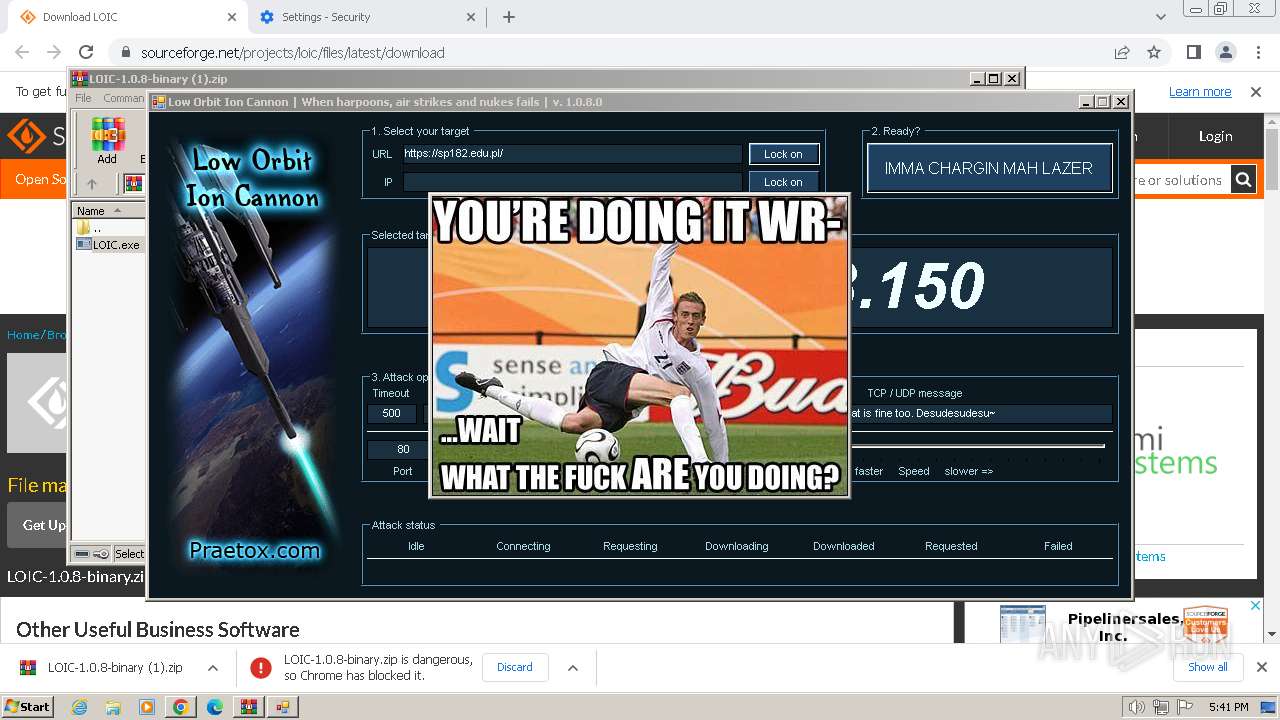Open the Chrome three-dot menu
The width and height of the screenshot is (1280, 720).
[x=1258, y=52]
